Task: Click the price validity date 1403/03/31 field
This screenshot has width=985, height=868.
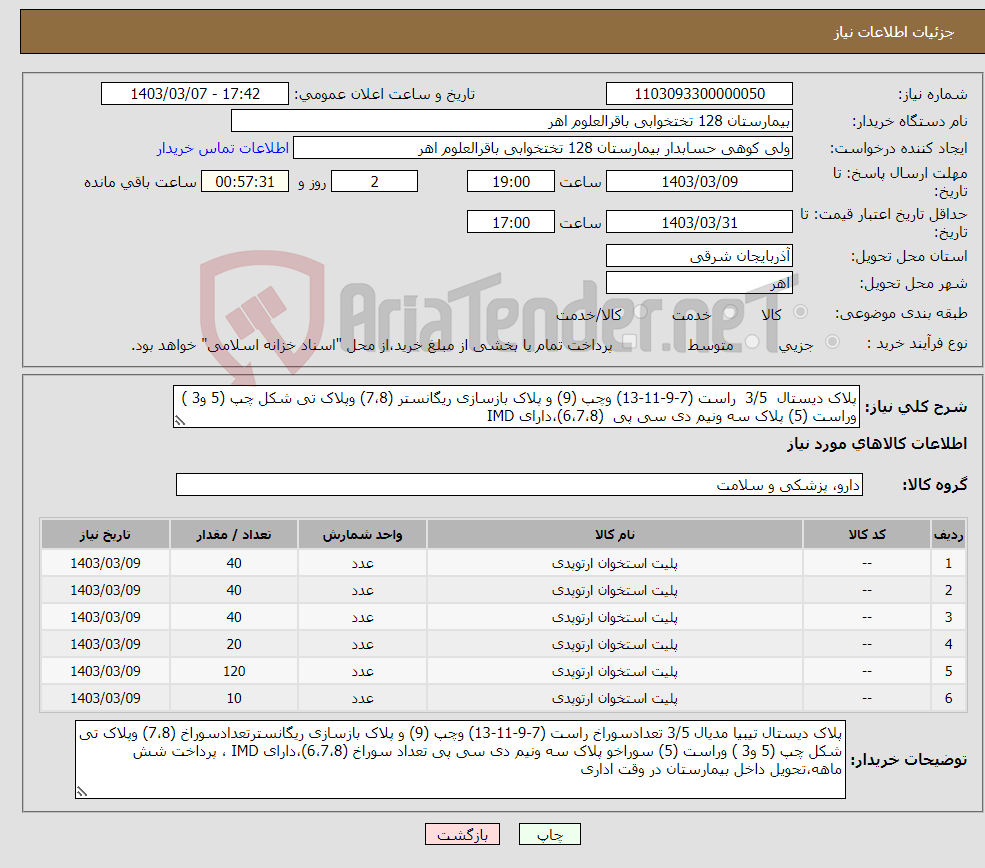Action: tap(699, 222)
